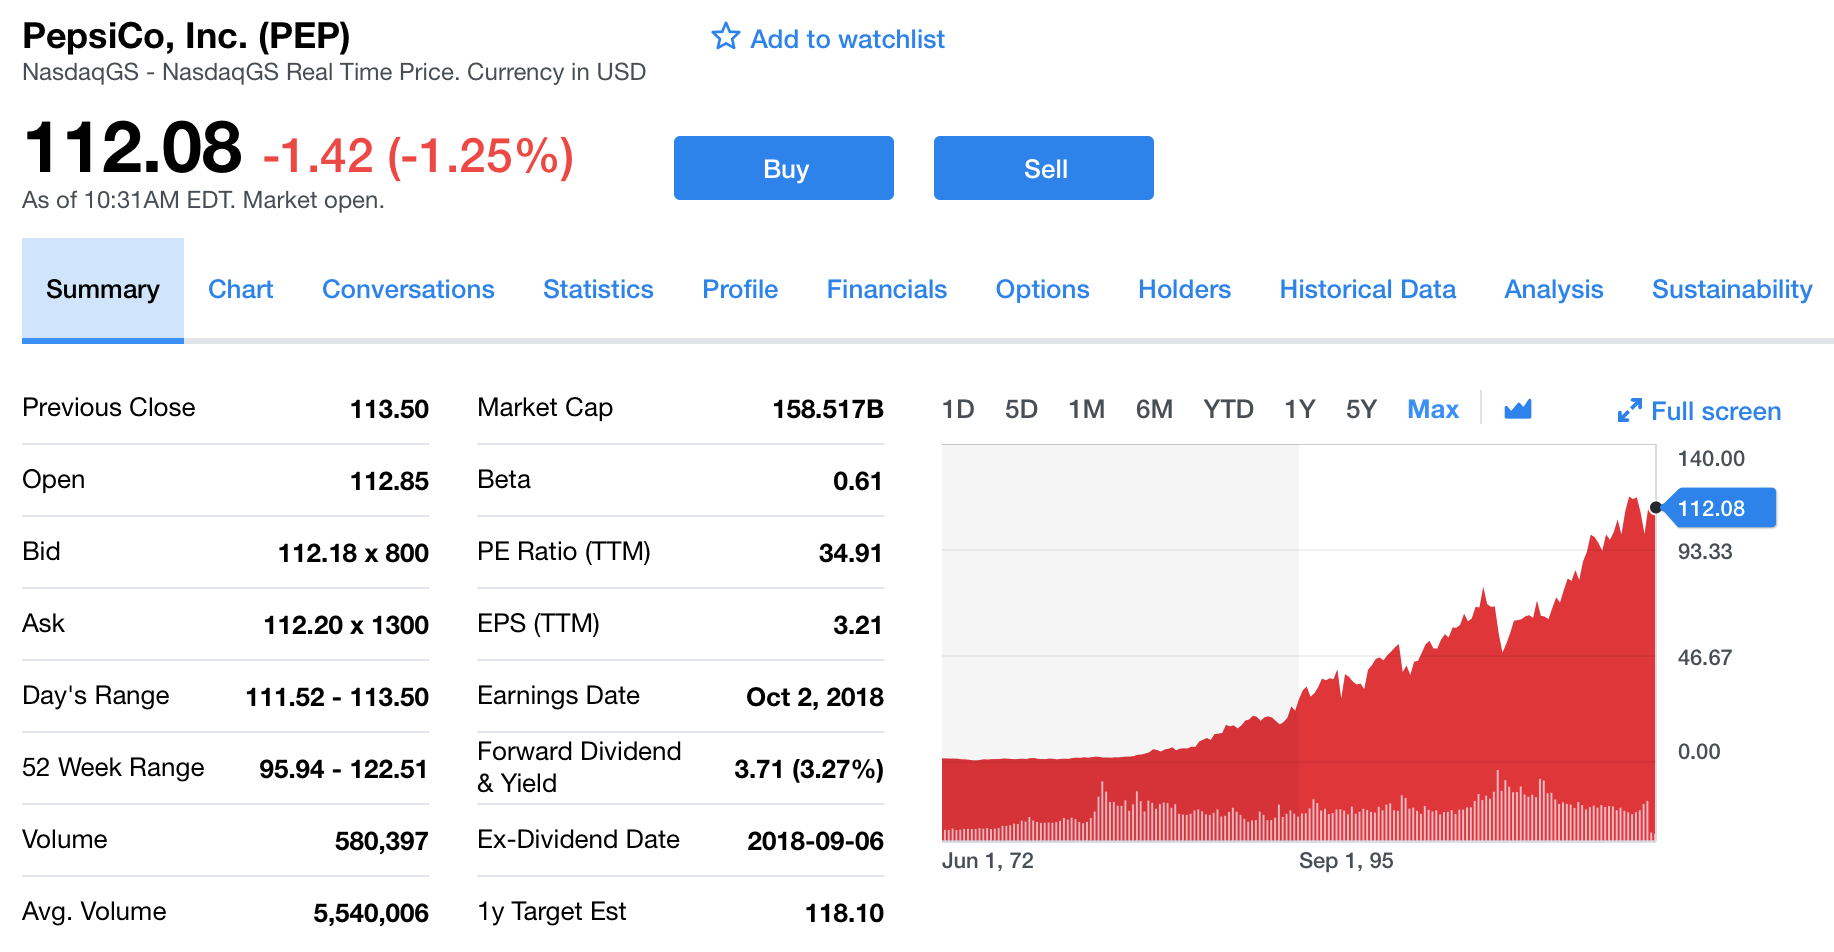Open the Holders tab
1834x952 pixels.
click(1184, 289)
